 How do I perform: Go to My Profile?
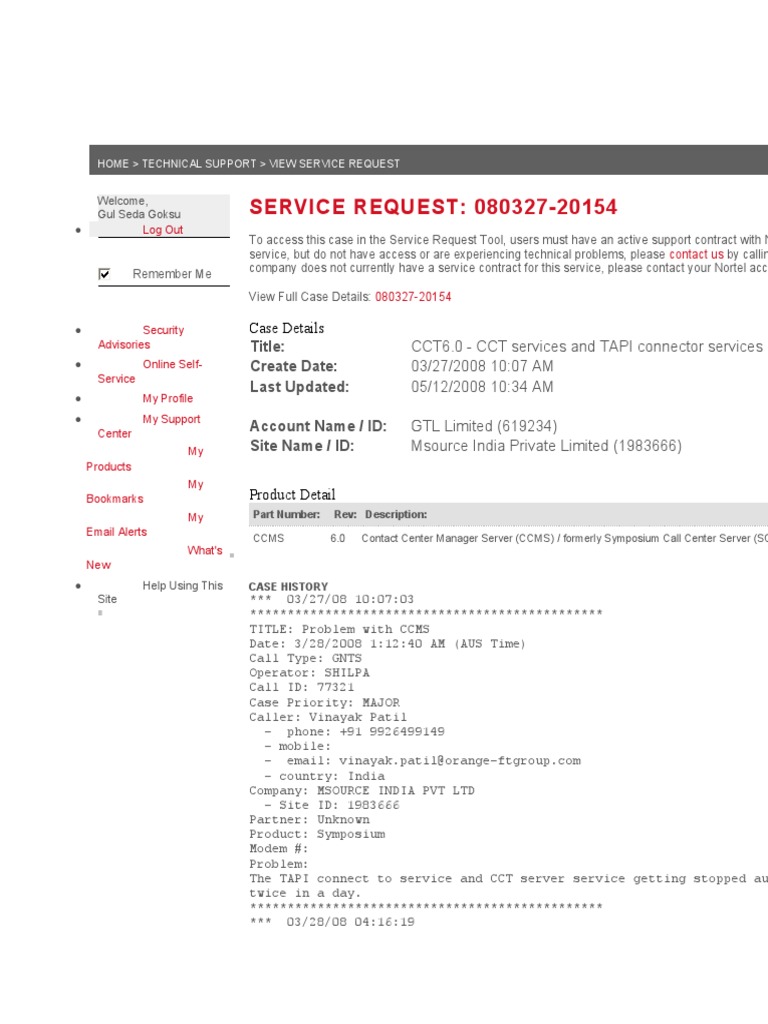click(167, 399)
